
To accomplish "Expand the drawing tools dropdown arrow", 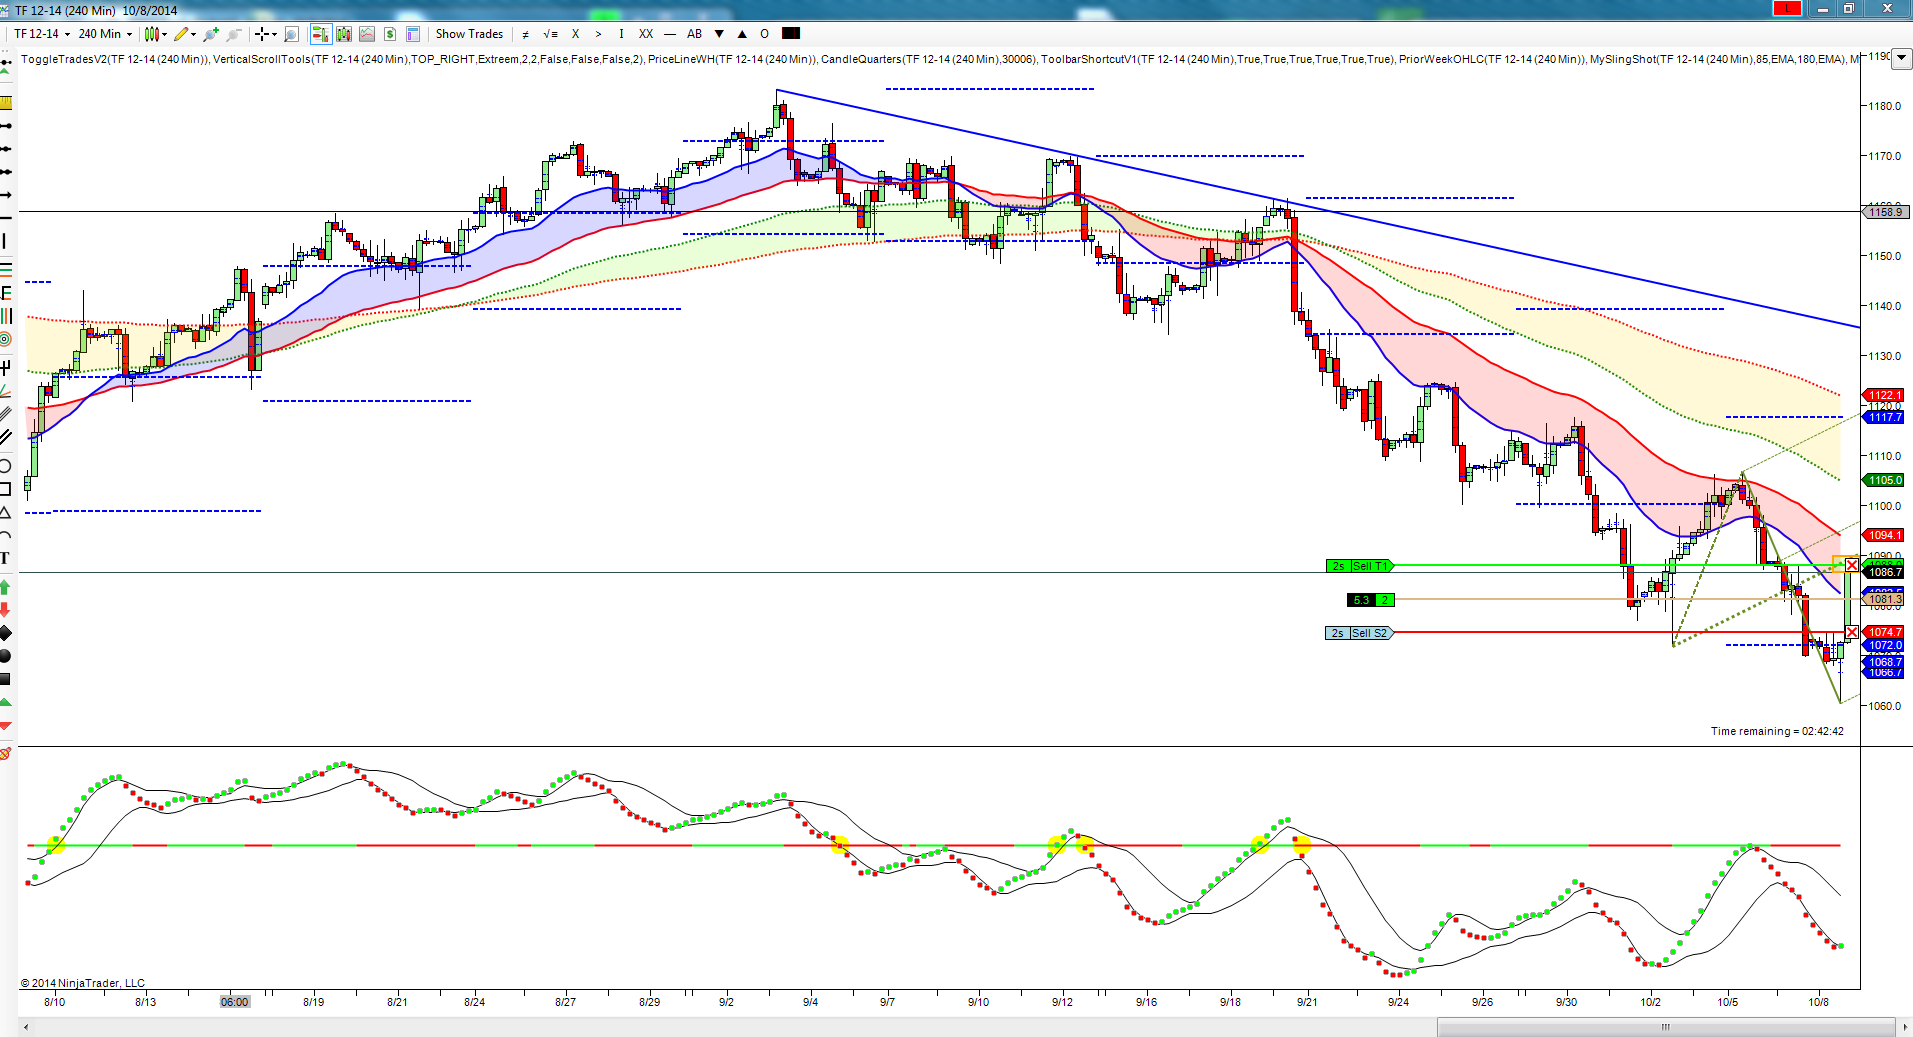I will tap(193, 34).
